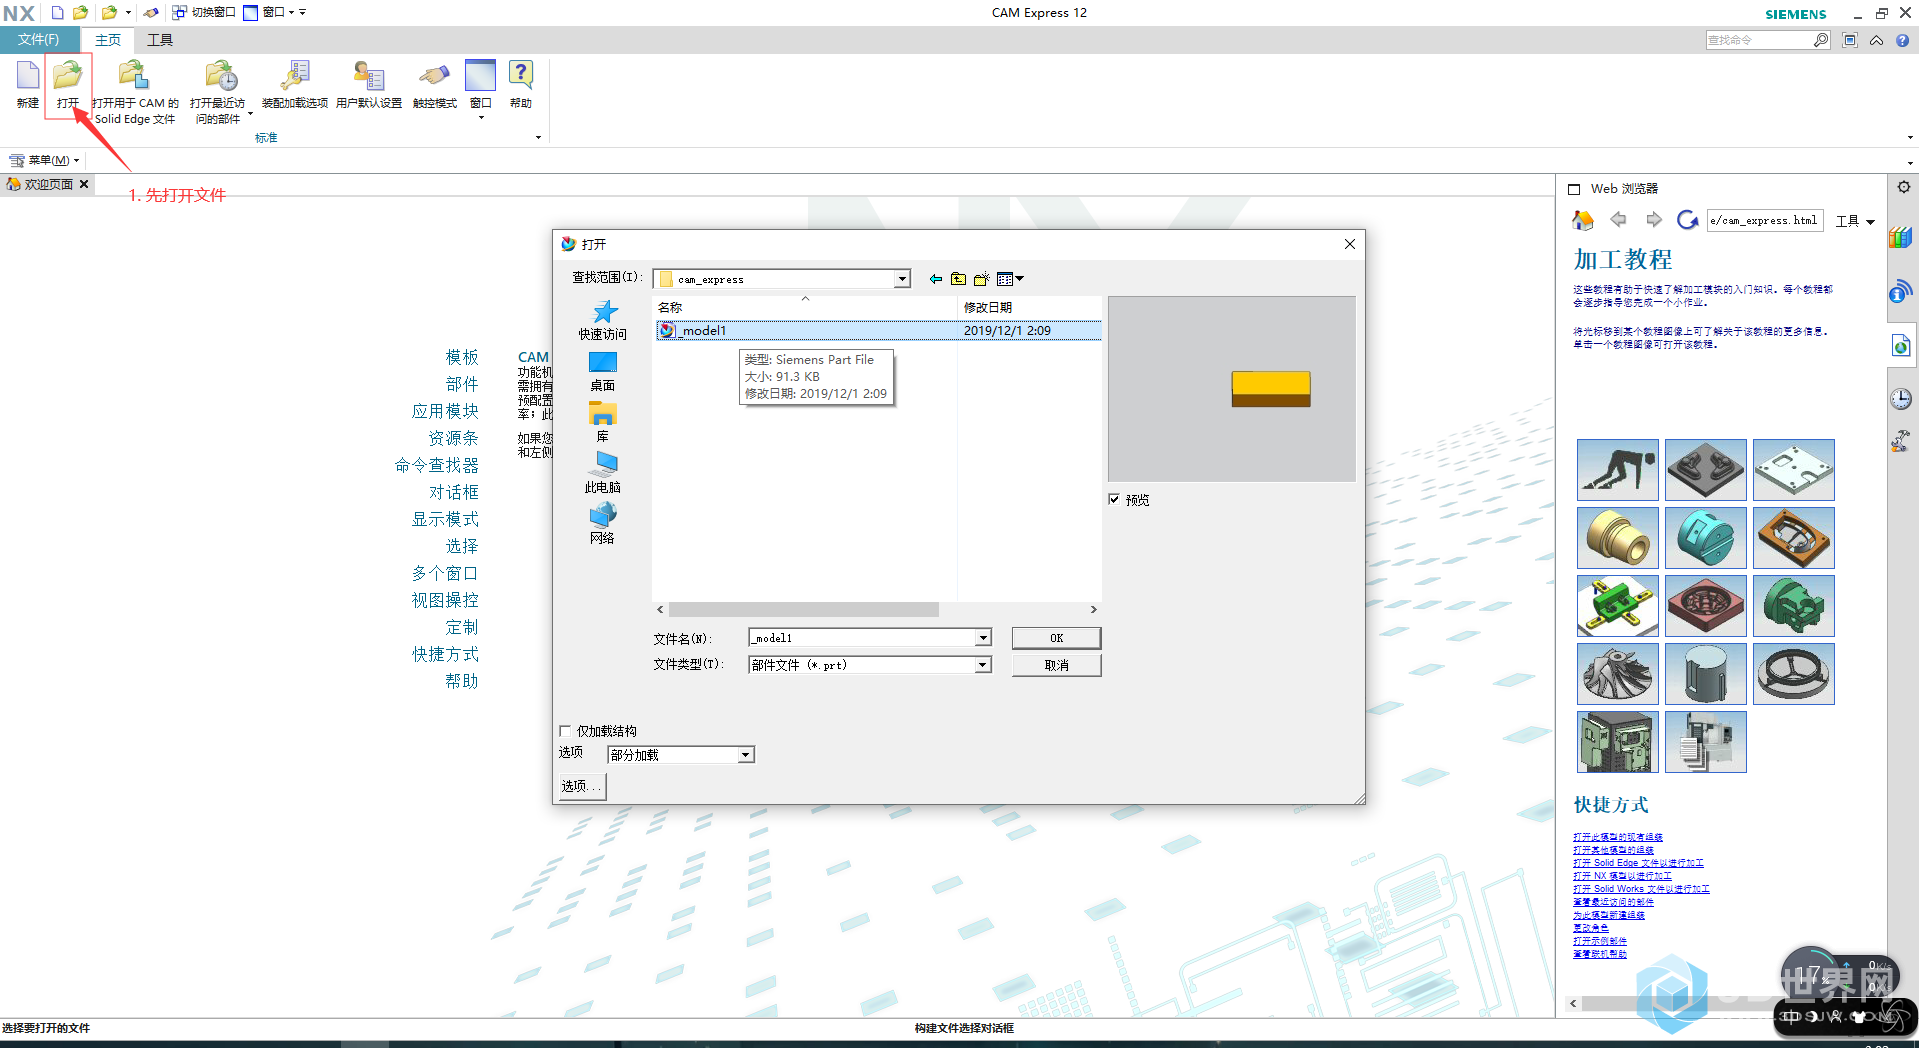
Task: Click link 打开 NX 模型以进行加工
Action: coord(1622,876)
